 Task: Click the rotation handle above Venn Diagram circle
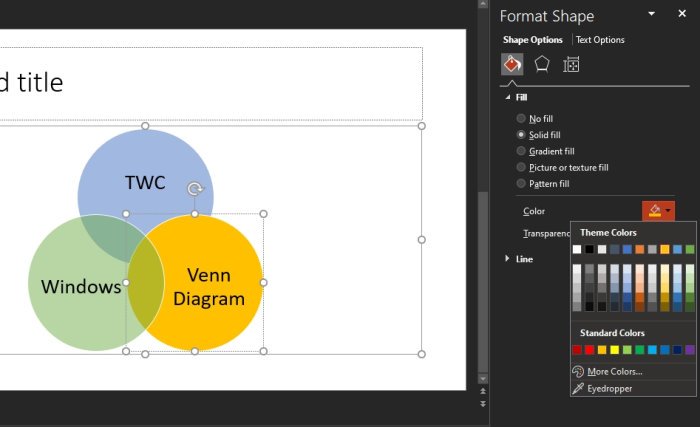click(195, 189)
